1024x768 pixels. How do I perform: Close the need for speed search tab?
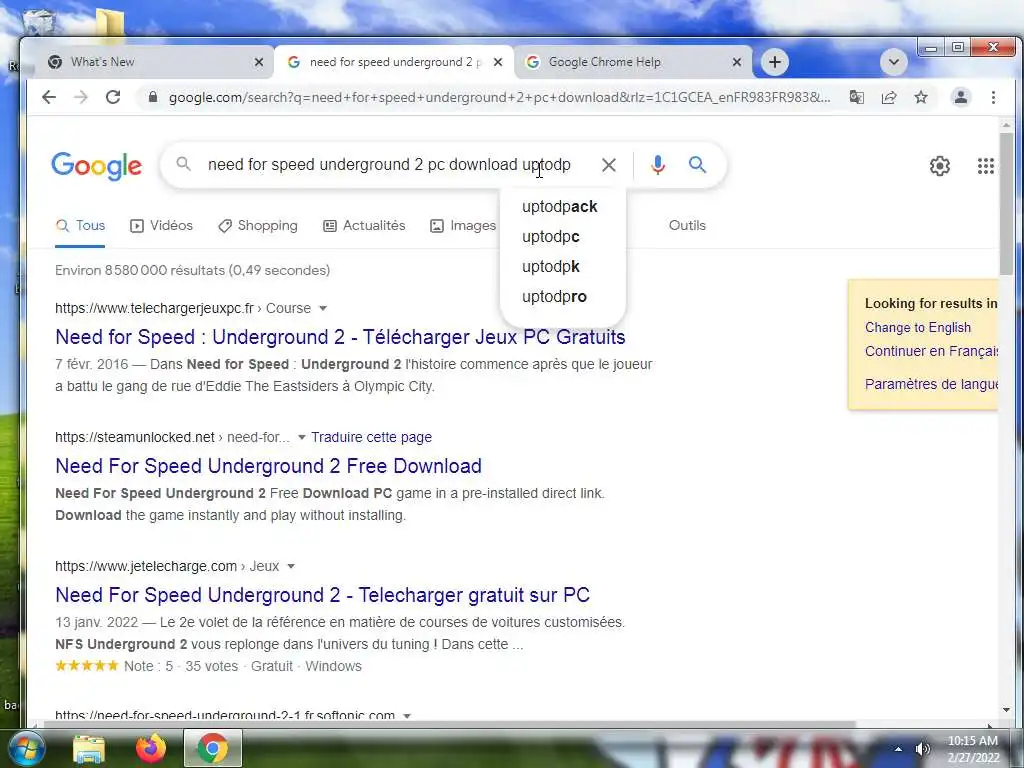[498, 62]
